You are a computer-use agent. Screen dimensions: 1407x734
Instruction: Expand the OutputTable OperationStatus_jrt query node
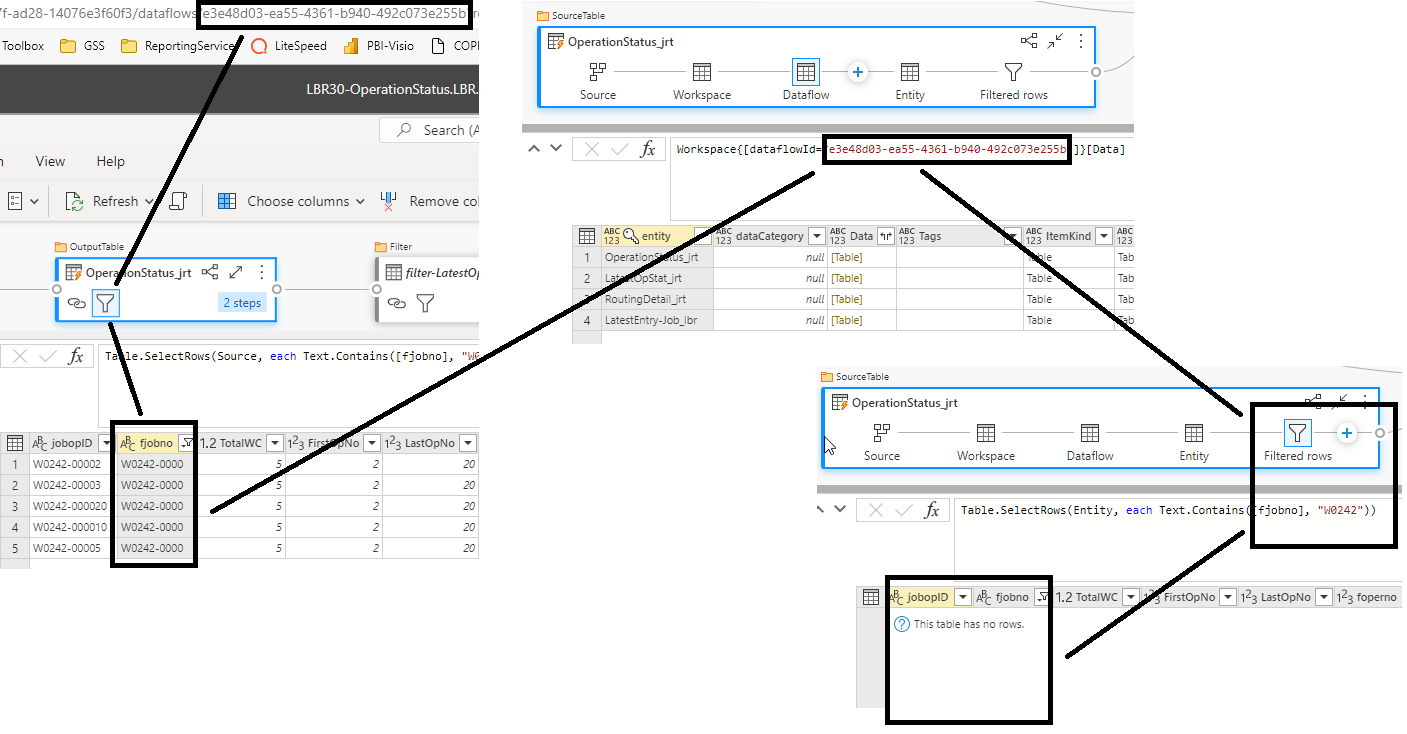coord(236,272)
